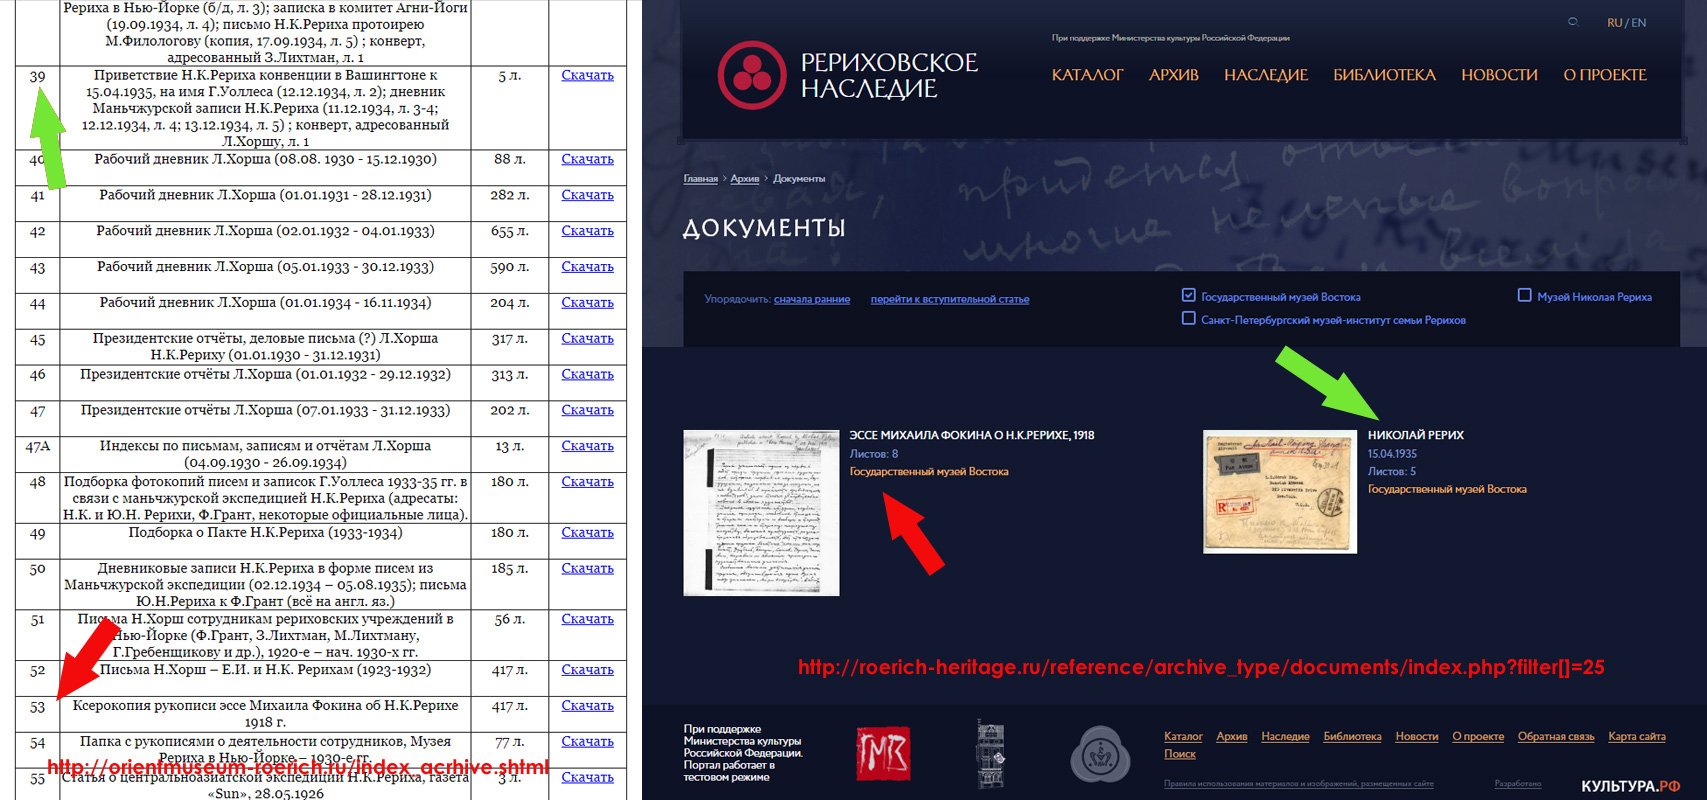Select text 'Президентские отчёты Л.Хорша (01.01.1932 - 29.12.1932)'
The height and width of the screenshot is (800, 1707).
[x=265, y=374]
